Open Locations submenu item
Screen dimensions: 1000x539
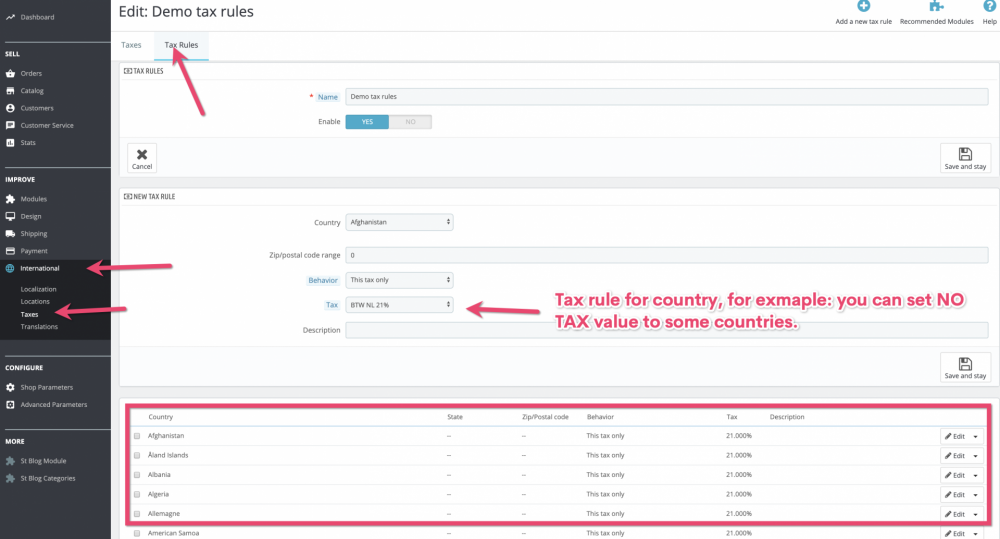point(35,302)
